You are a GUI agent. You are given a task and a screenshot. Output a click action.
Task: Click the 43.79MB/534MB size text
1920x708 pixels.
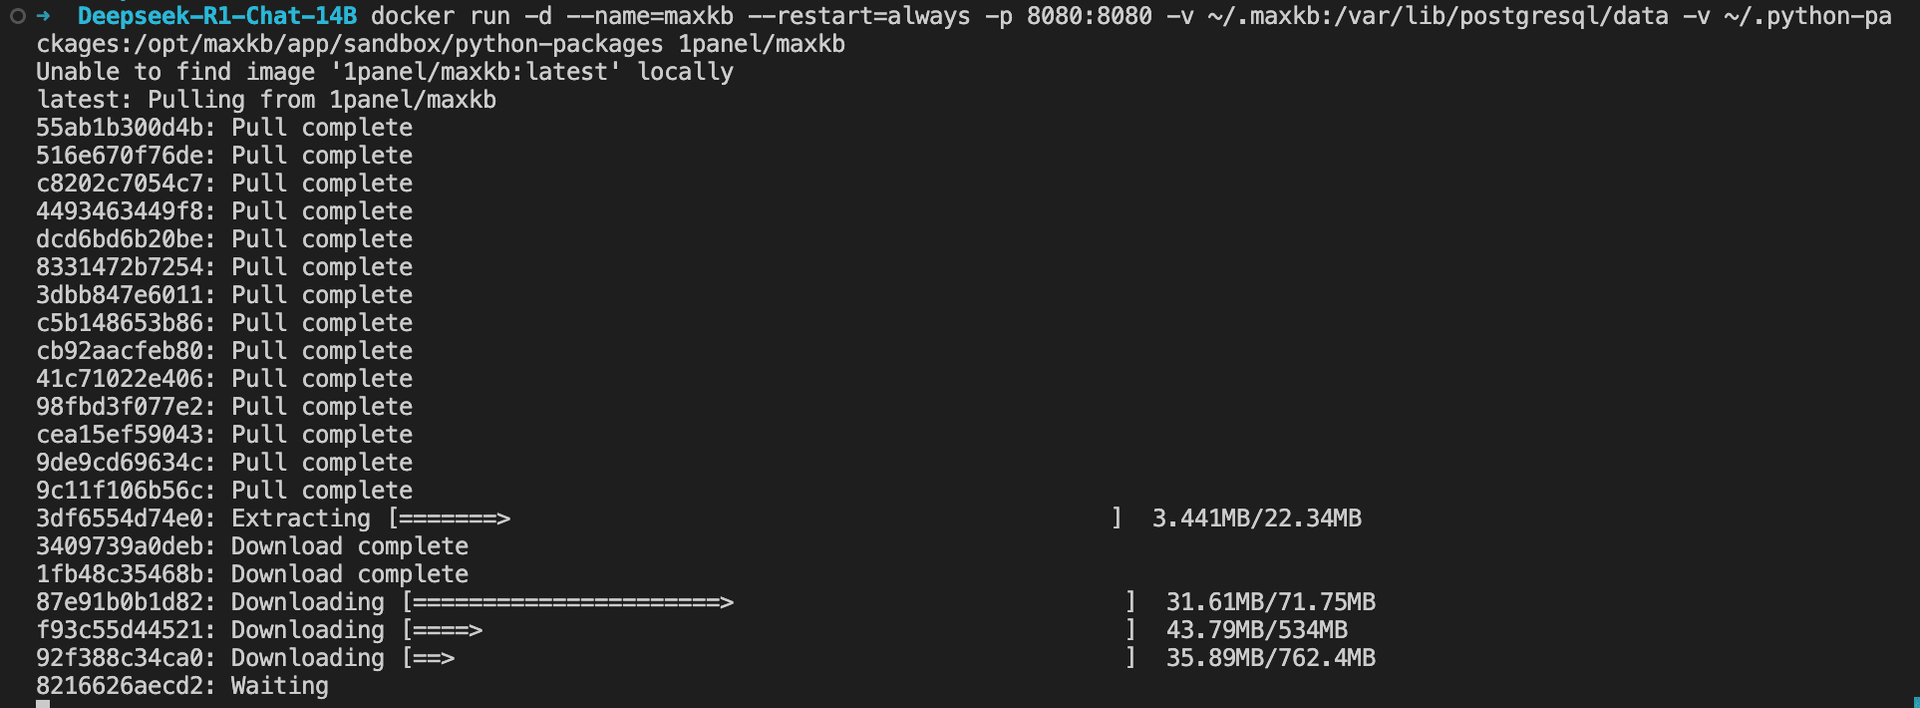click(x=1257, y=630)
